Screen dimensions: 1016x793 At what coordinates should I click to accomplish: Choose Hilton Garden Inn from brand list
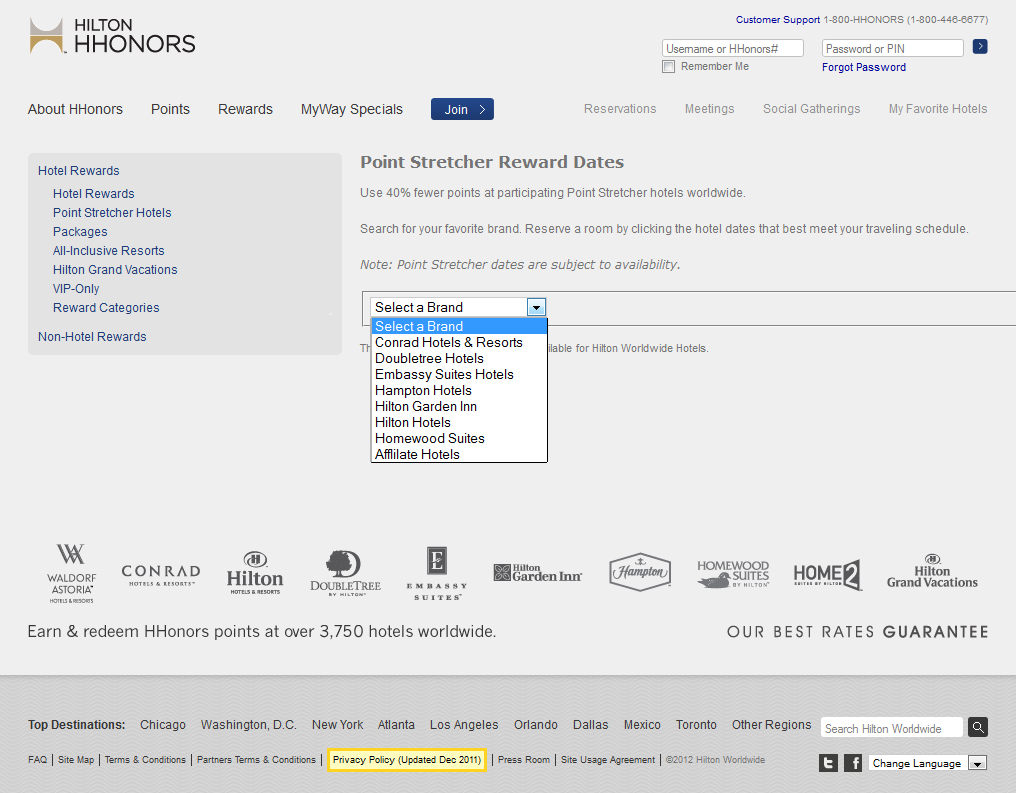(x=426, y=406)
